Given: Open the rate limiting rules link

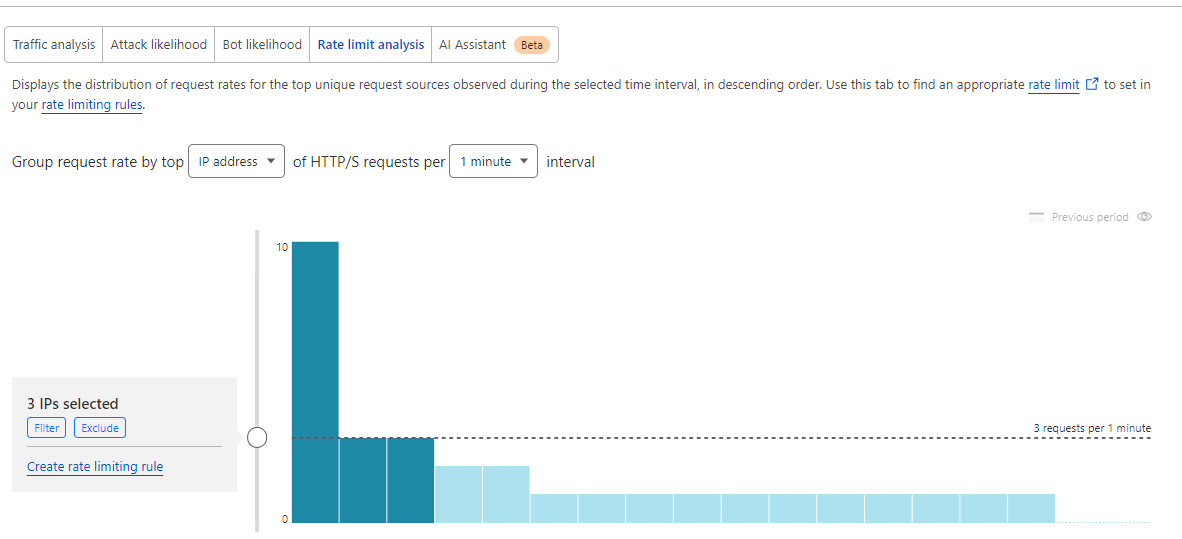Looking at the screenshot, I should tap(92, 105).
